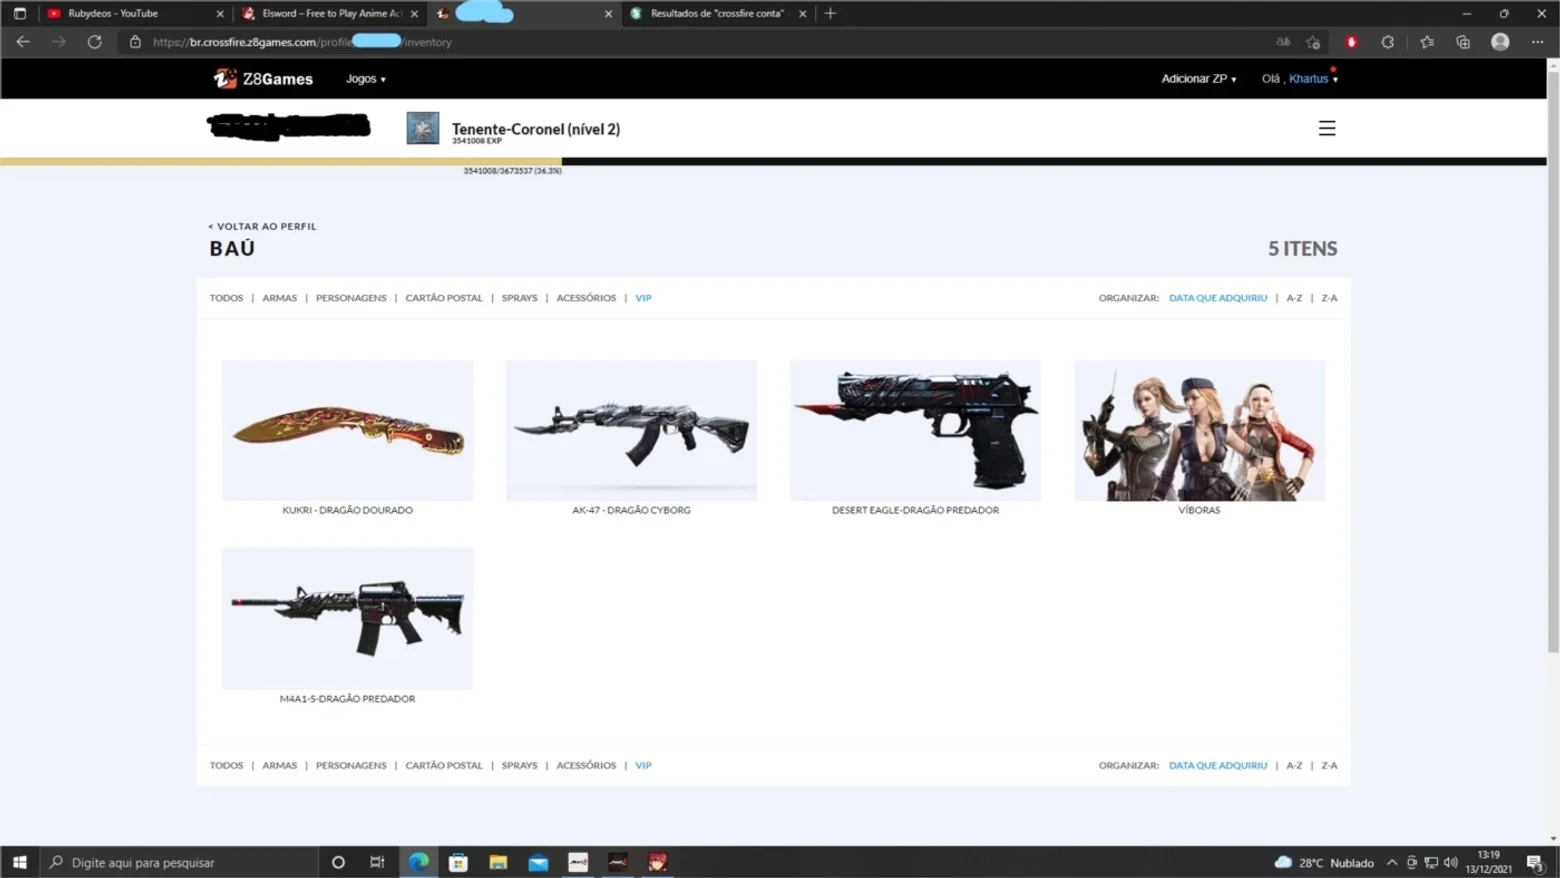This screenshot has width=1560, height=878.
Task: Expand the Jogos dropdown menu
Action: coord(366,79)
